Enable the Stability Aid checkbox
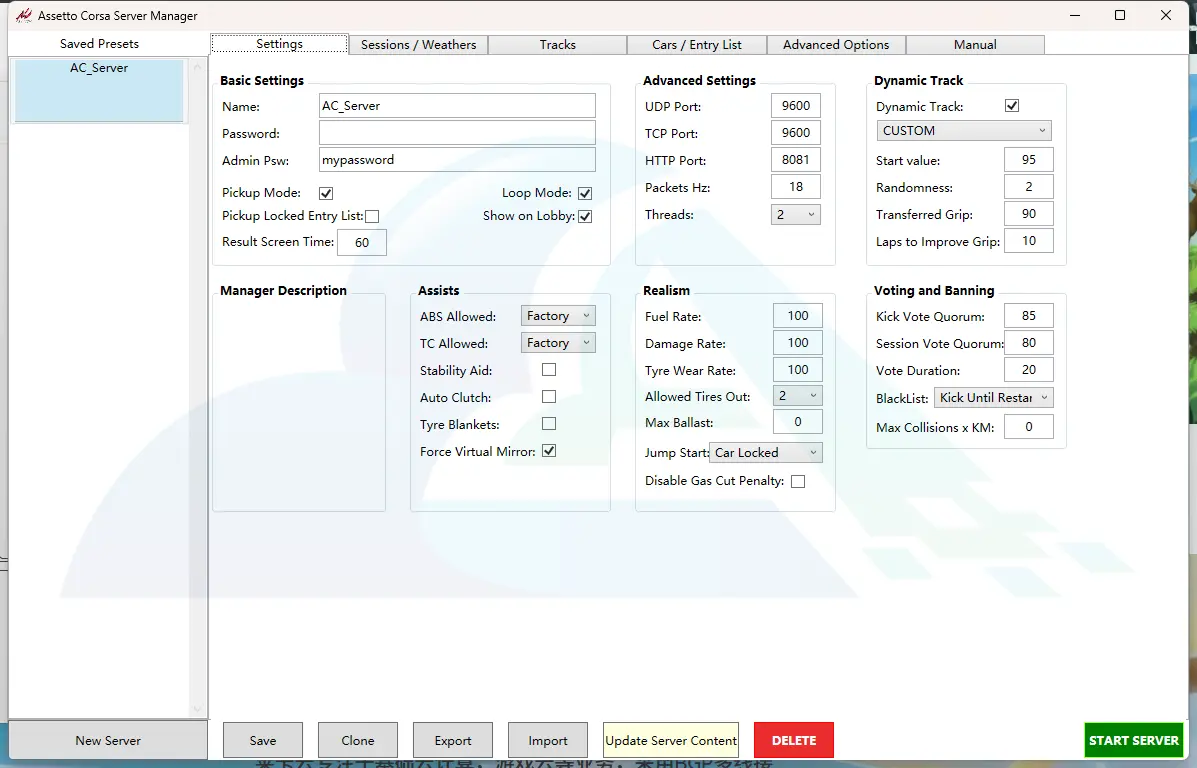 (549, 369)
